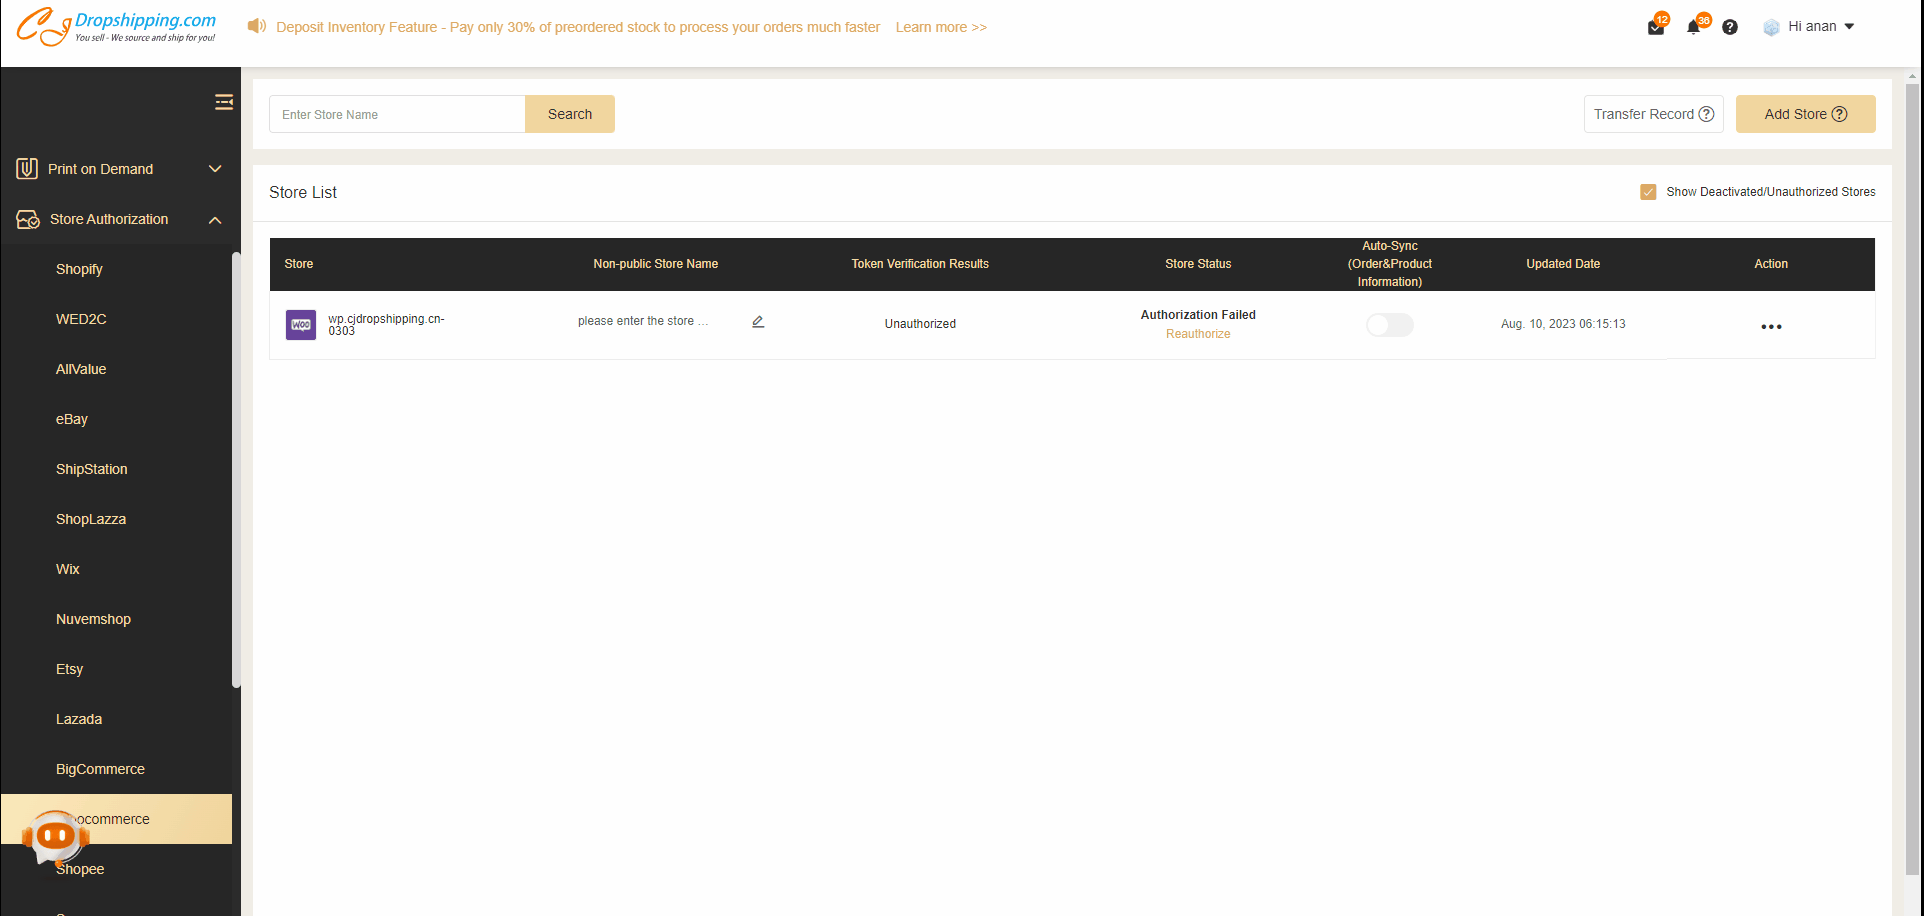Open the notifications bell icon
Image resolution: width=1924 pixels, height=916 pixels.
[x=1693, y=27]
